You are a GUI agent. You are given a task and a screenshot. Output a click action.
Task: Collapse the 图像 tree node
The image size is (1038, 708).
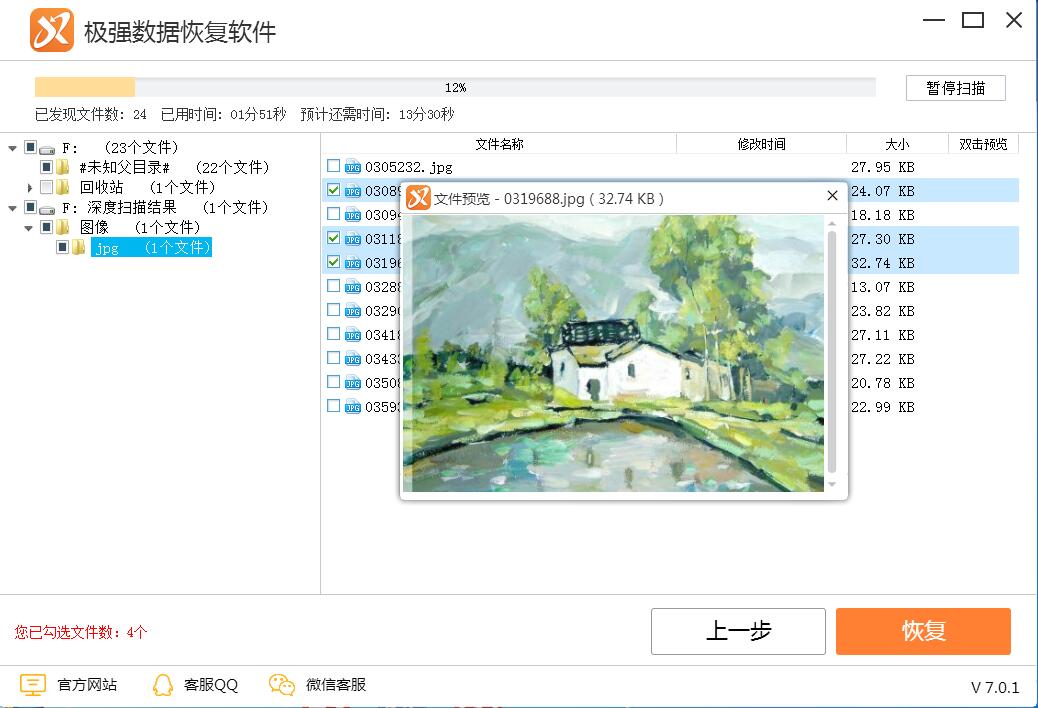pos(28,228)
